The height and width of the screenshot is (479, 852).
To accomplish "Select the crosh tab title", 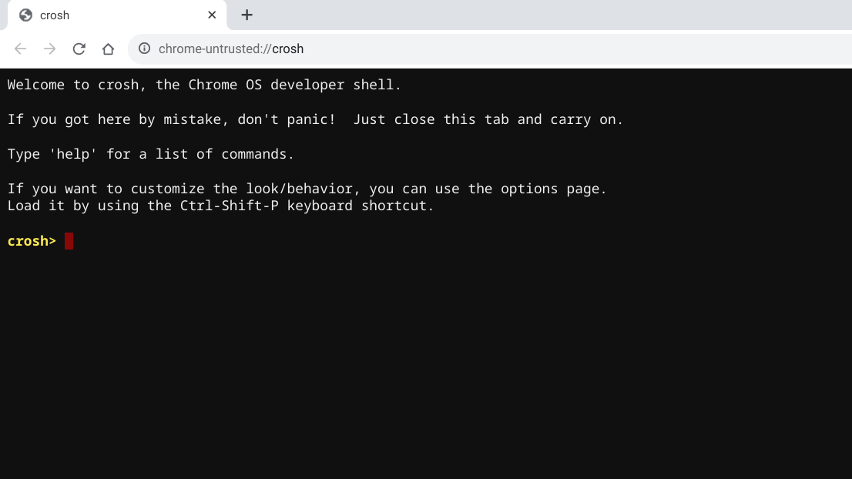I will [x=55, y=15].
